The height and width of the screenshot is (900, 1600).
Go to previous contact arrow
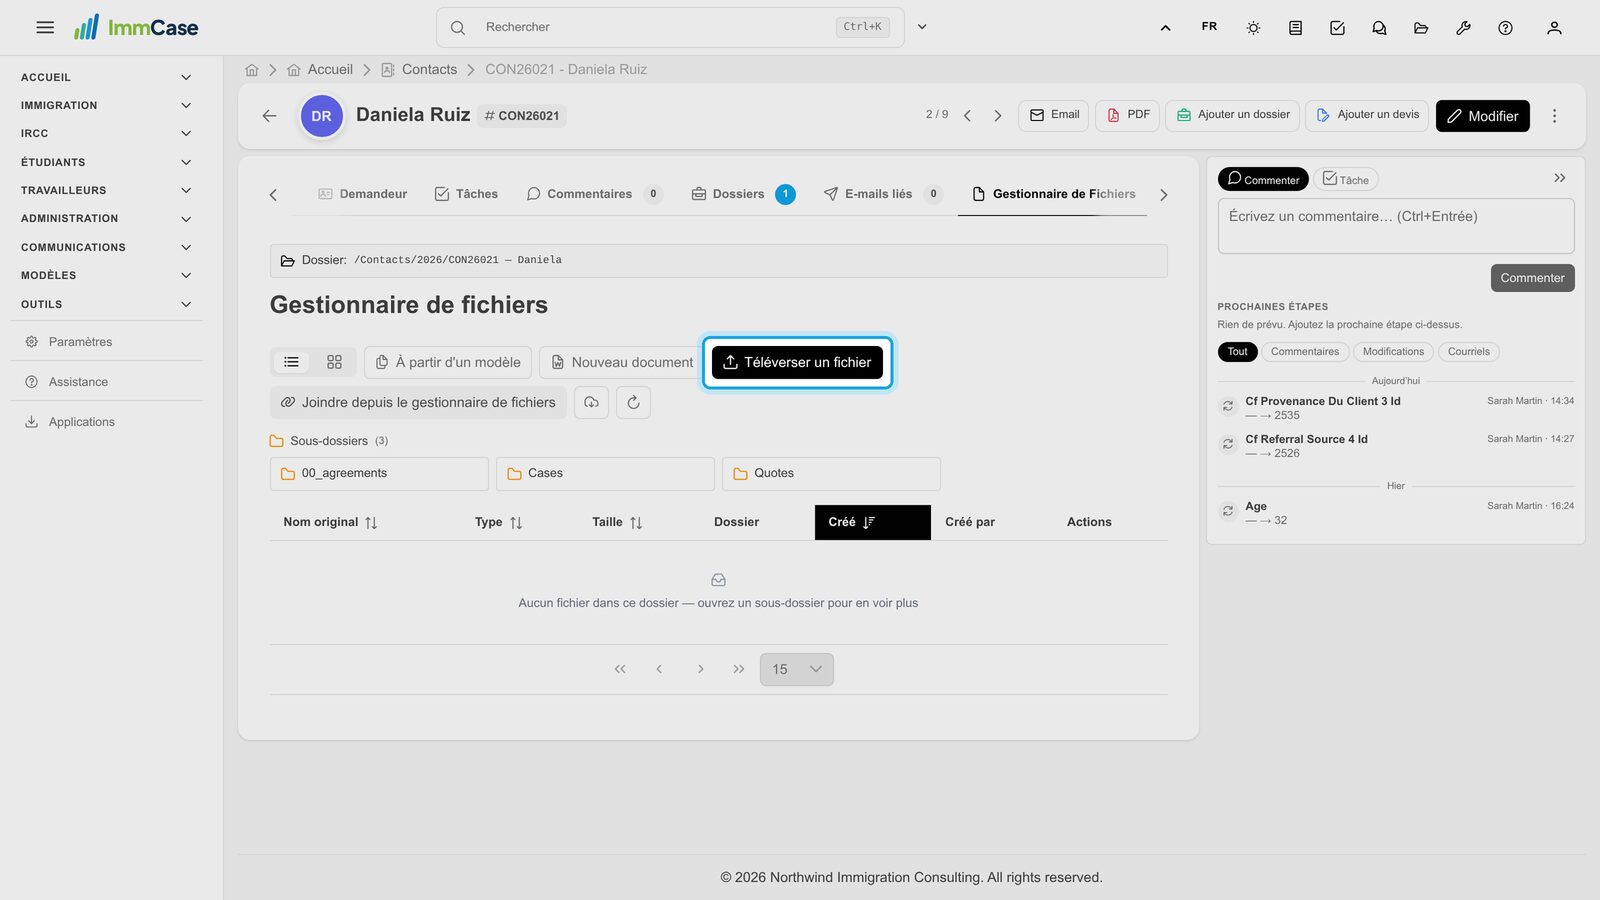point(967,116)
